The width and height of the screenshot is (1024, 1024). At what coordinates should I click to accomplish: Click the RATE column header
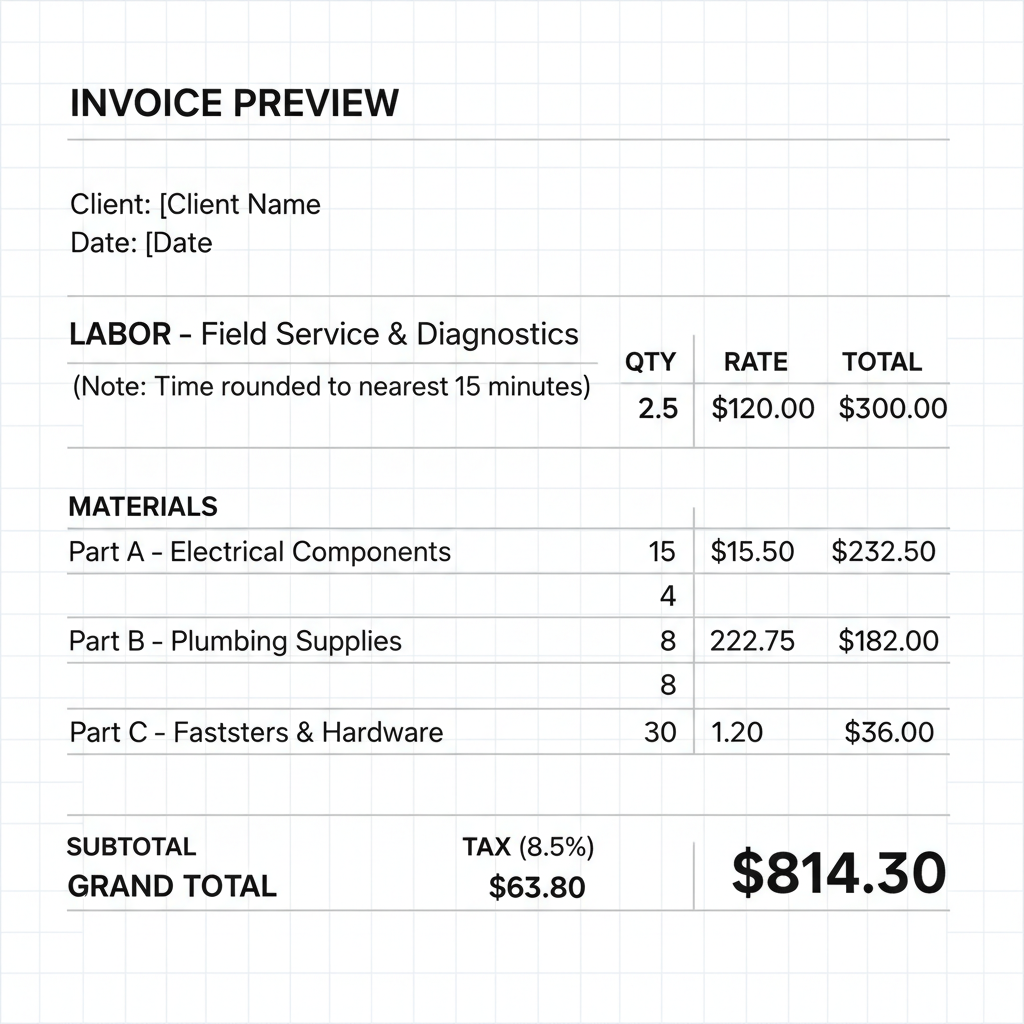[x=755, y=362]
